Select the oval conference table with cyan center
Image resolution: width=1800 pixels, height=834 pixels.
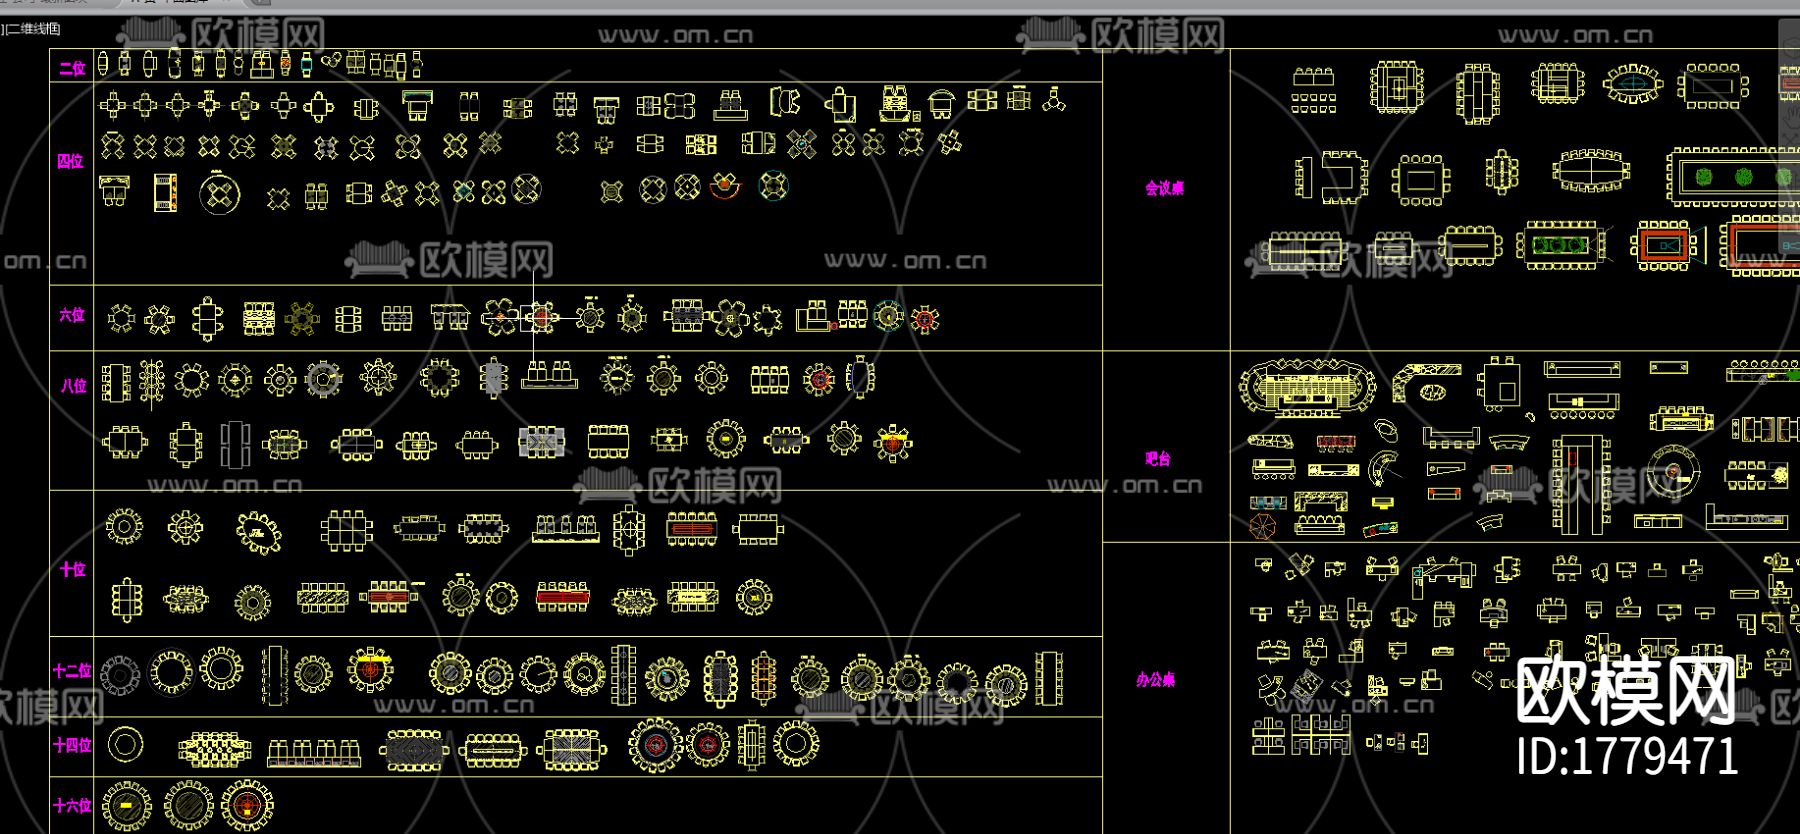pyautogui.click(x=1632, y=84)
